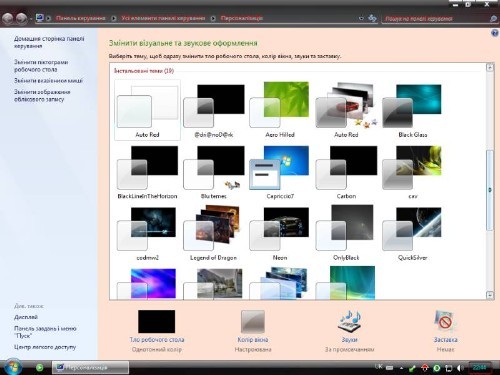This screenshot has height=375, width=500.
Task: Click the theme list scroll down arrow
Action: coord(490,295)
